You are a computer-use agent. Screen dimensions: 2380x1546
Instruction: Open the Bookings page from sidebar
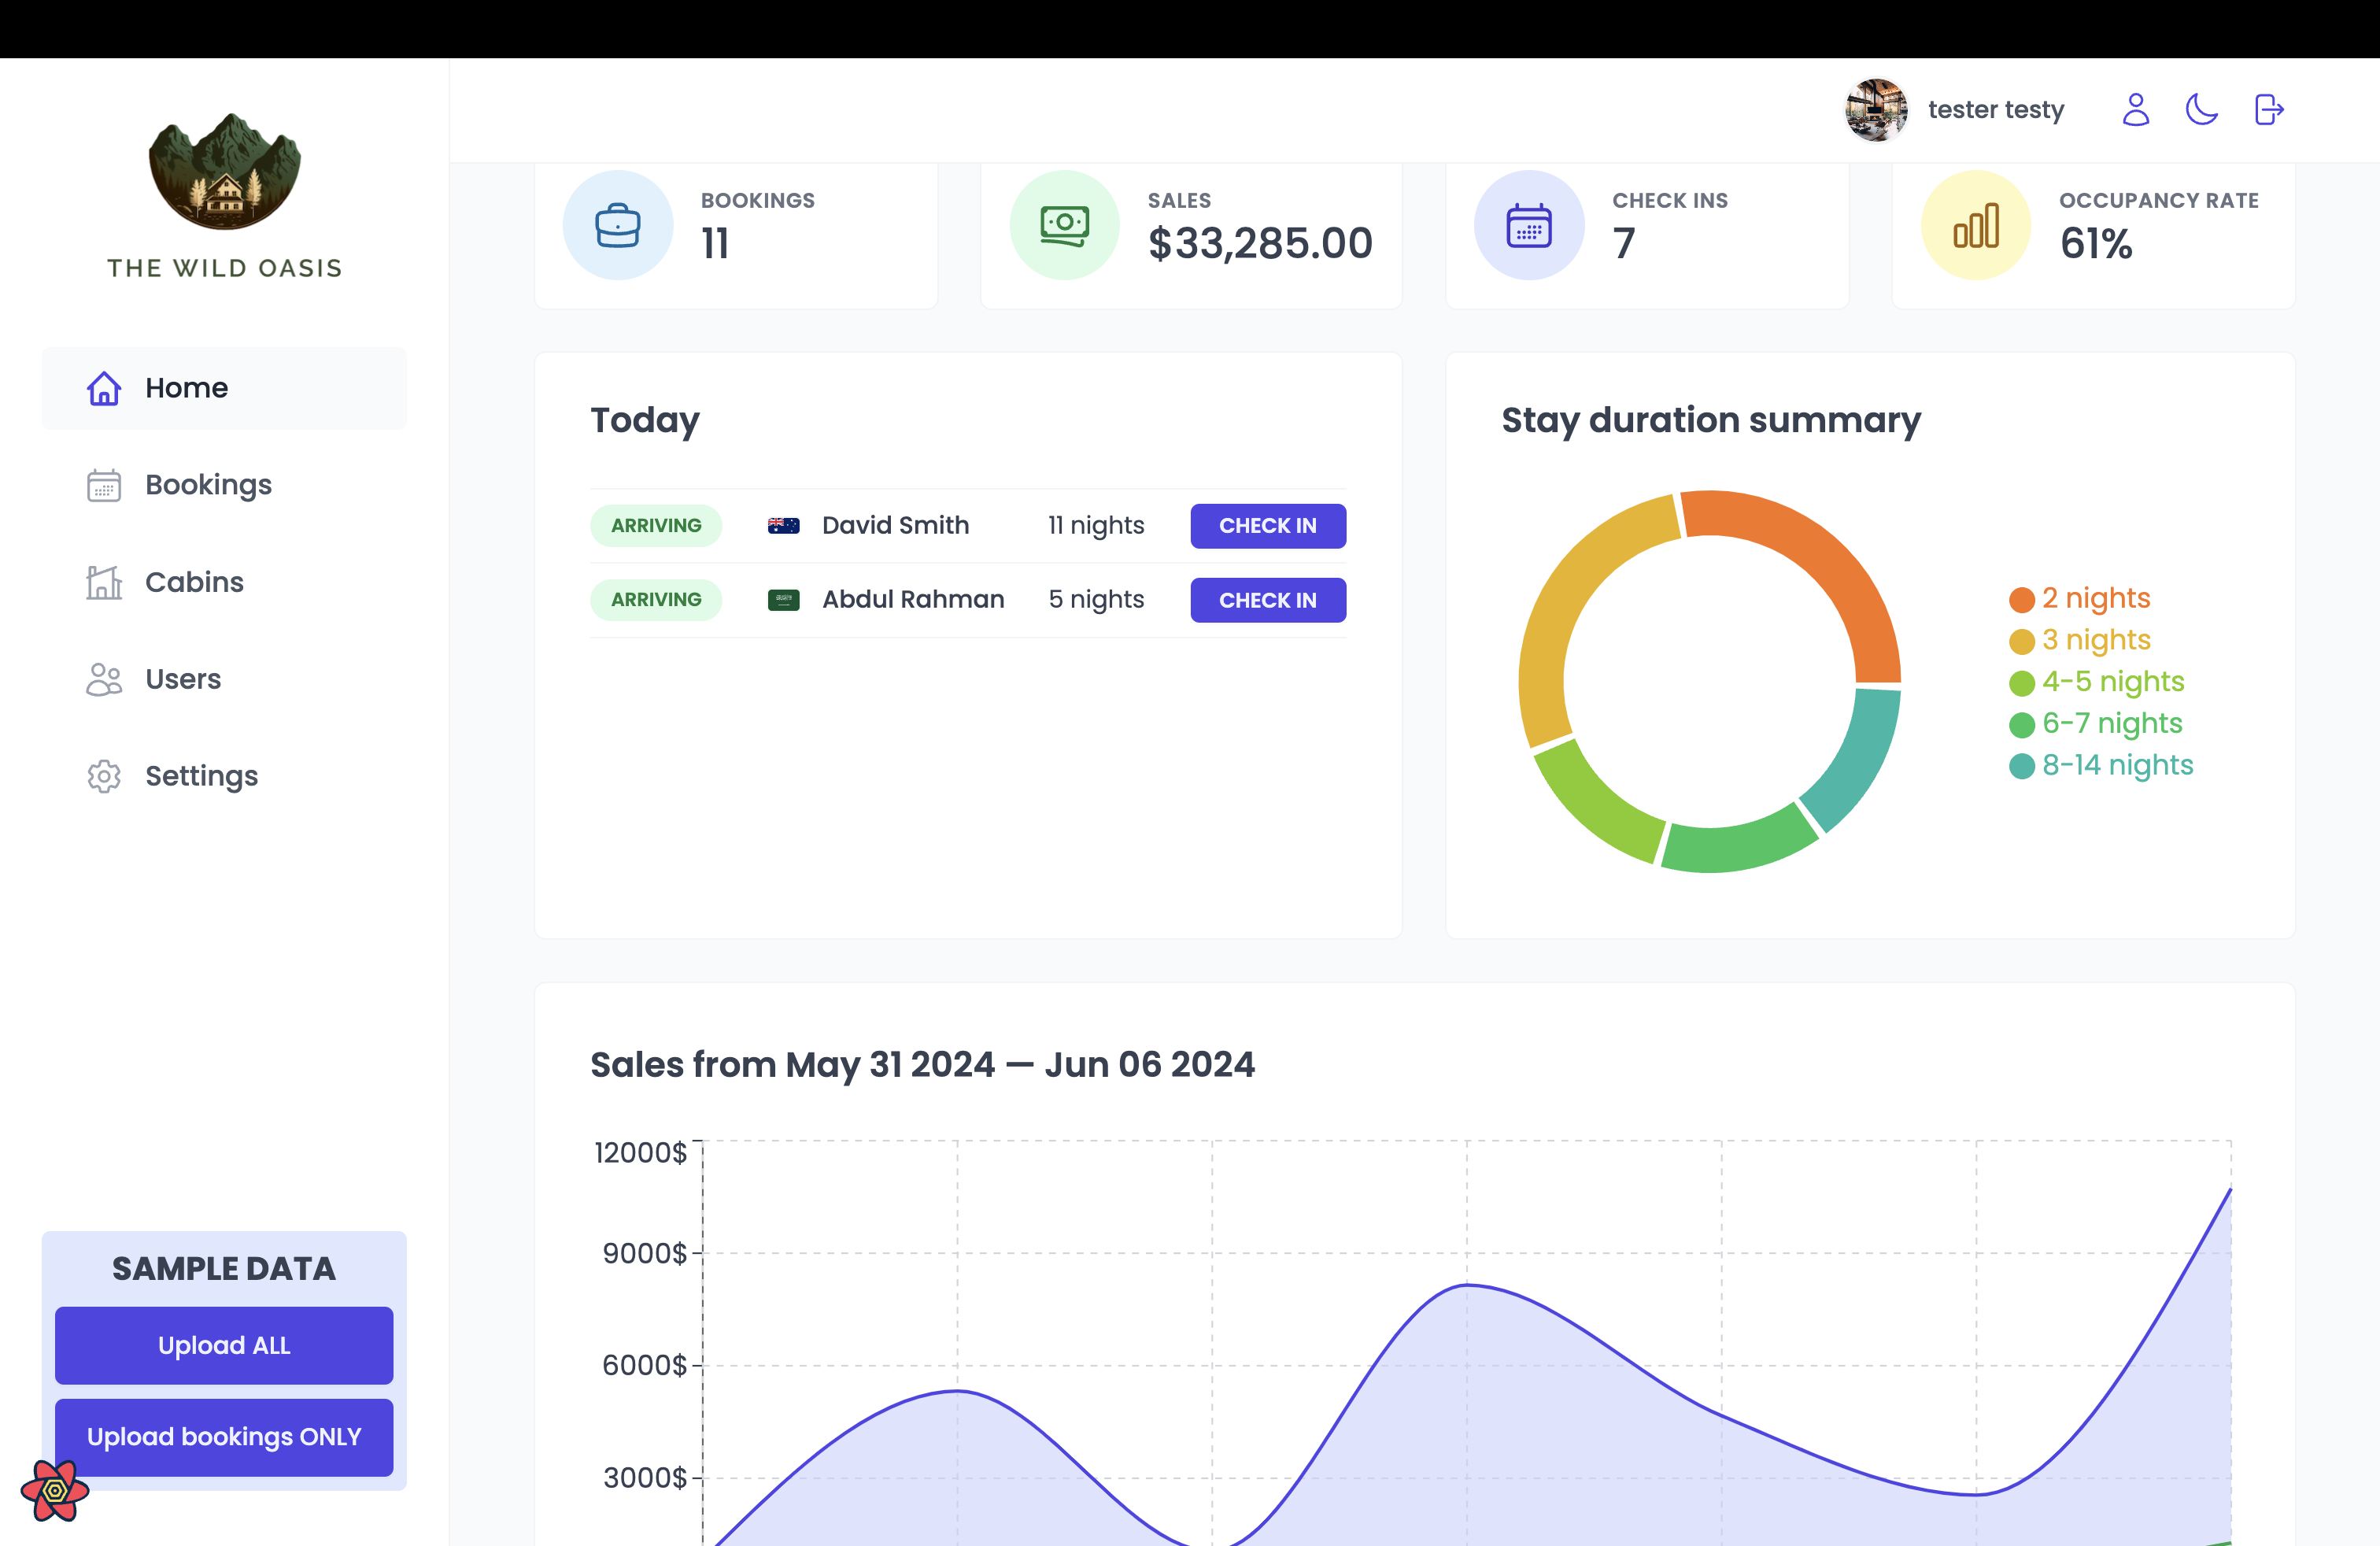pyautogui.click(x=224, y=485)
